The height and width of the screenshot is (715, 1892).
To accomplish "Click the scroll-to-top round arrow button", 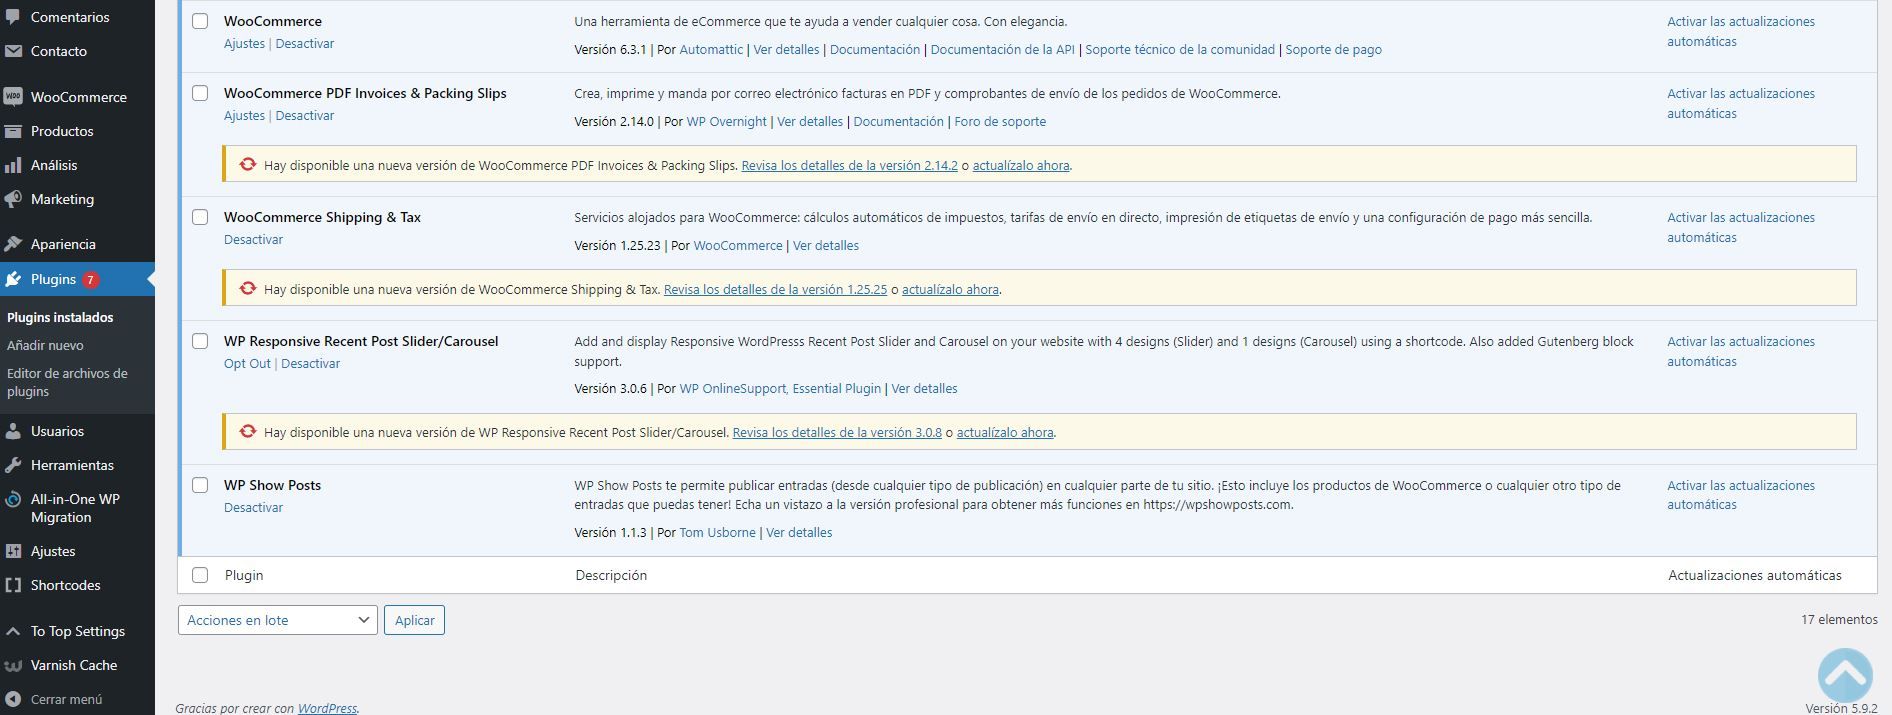I will point(1845,675).
